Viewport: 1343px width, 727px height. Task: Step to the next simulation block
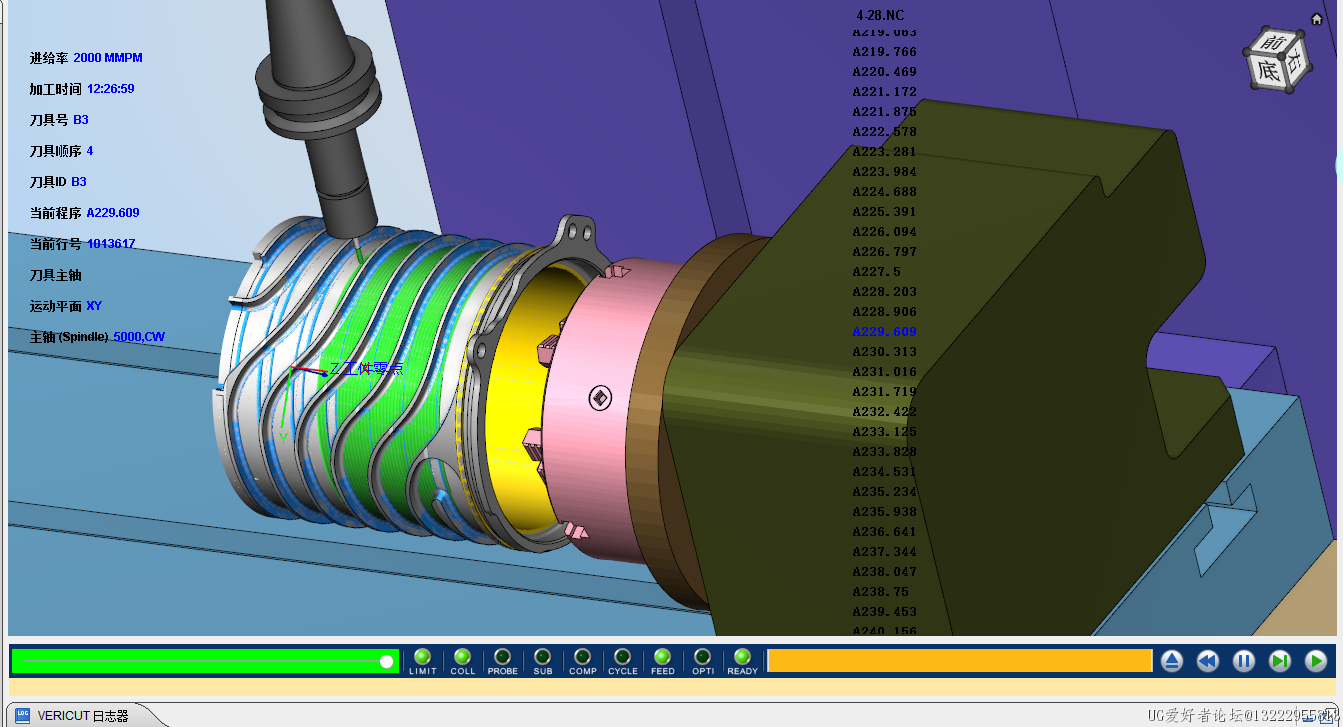(1280, 661)
